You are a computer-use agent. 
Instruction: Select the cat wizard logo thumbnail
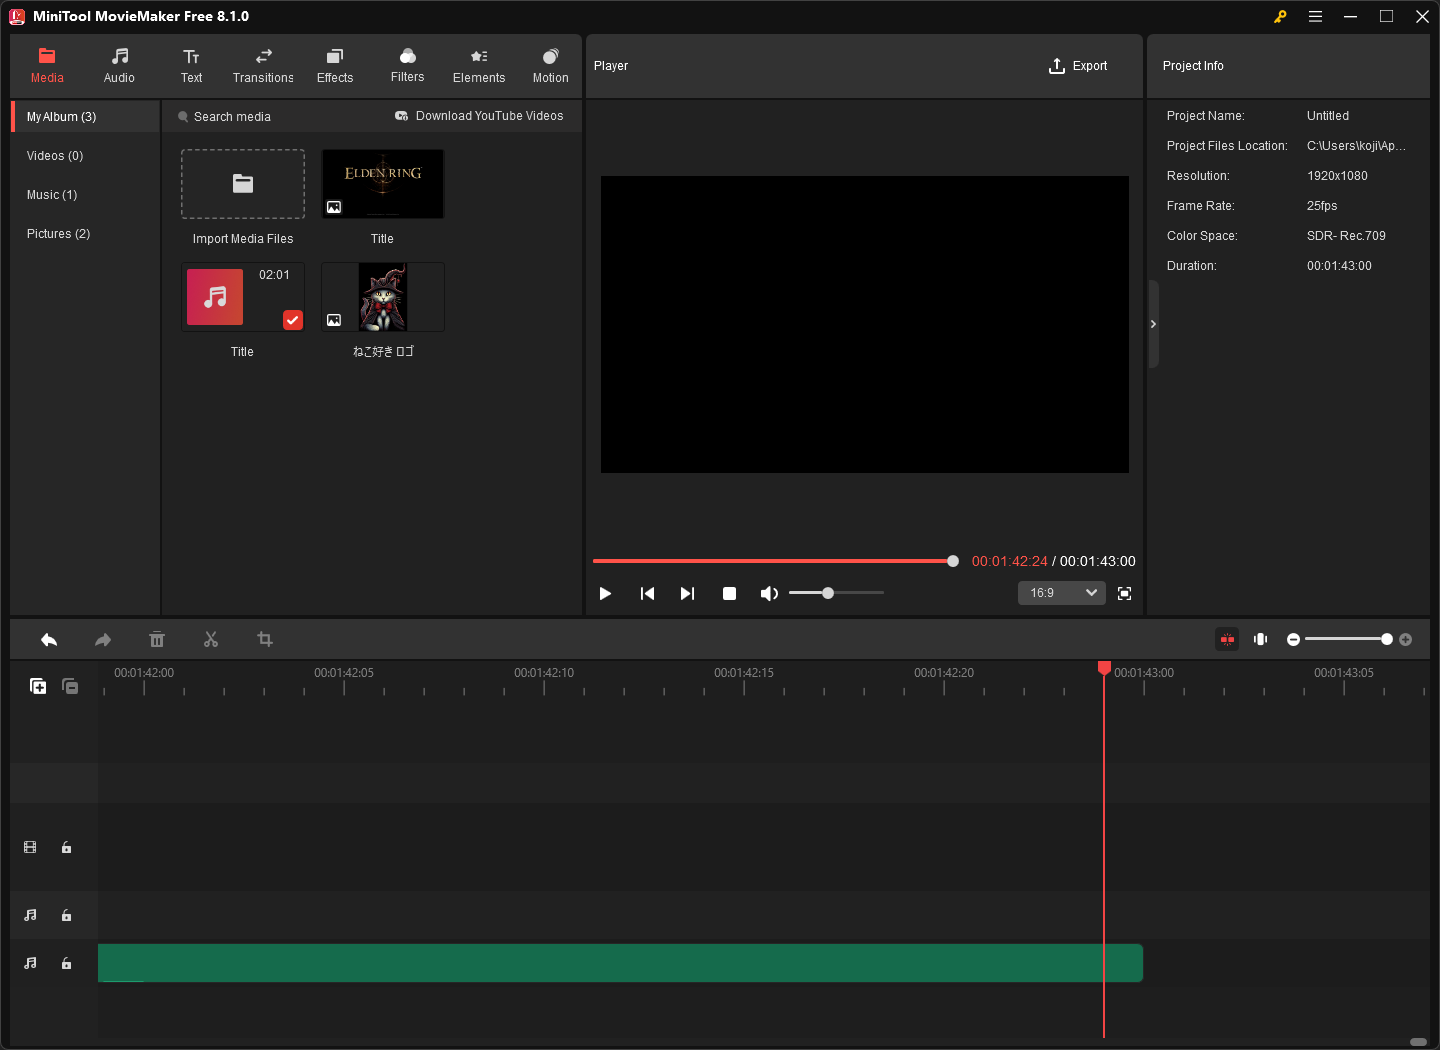[383, 297]
